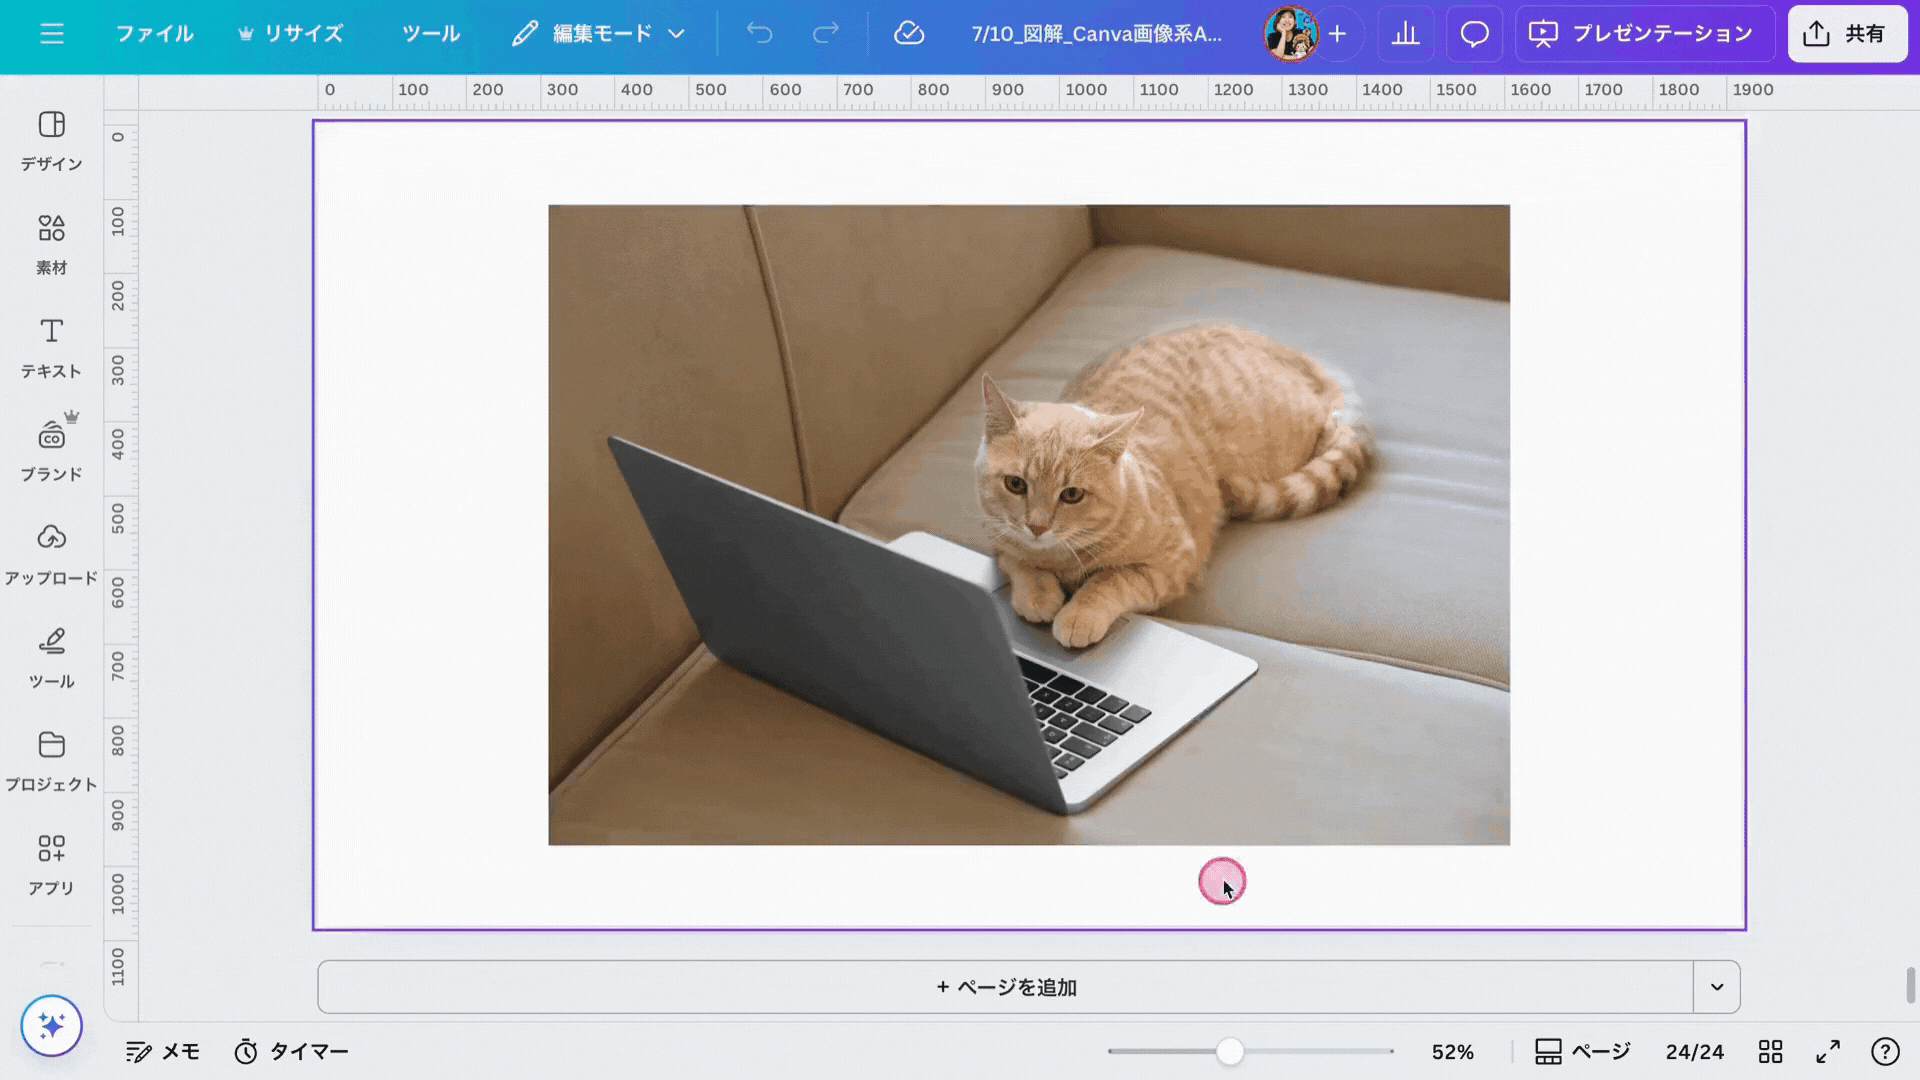Viewport: 1920px width, 1080px height.
Task: Open the アプリ apps panel
Action: pos(52,864)
